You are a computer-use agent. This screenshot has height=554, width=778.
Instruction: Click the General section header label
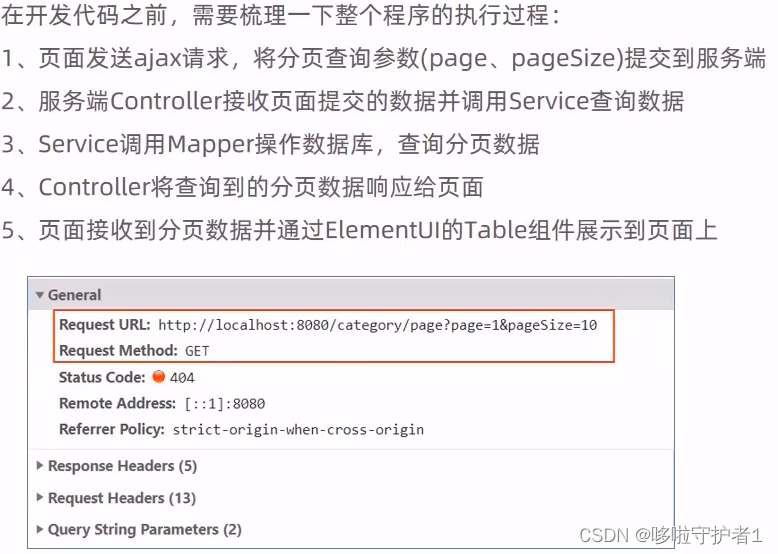click(74, 295)
